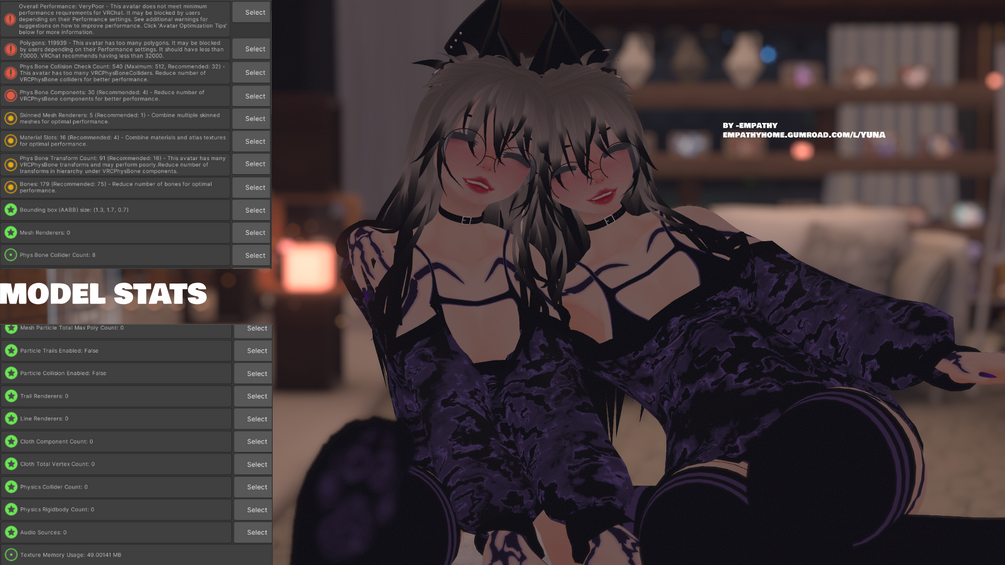Click the error icon for Phys Bone Collision Check Count
Screen dimensions: 1005x565
pyautogui.click(x=10, y=73)
